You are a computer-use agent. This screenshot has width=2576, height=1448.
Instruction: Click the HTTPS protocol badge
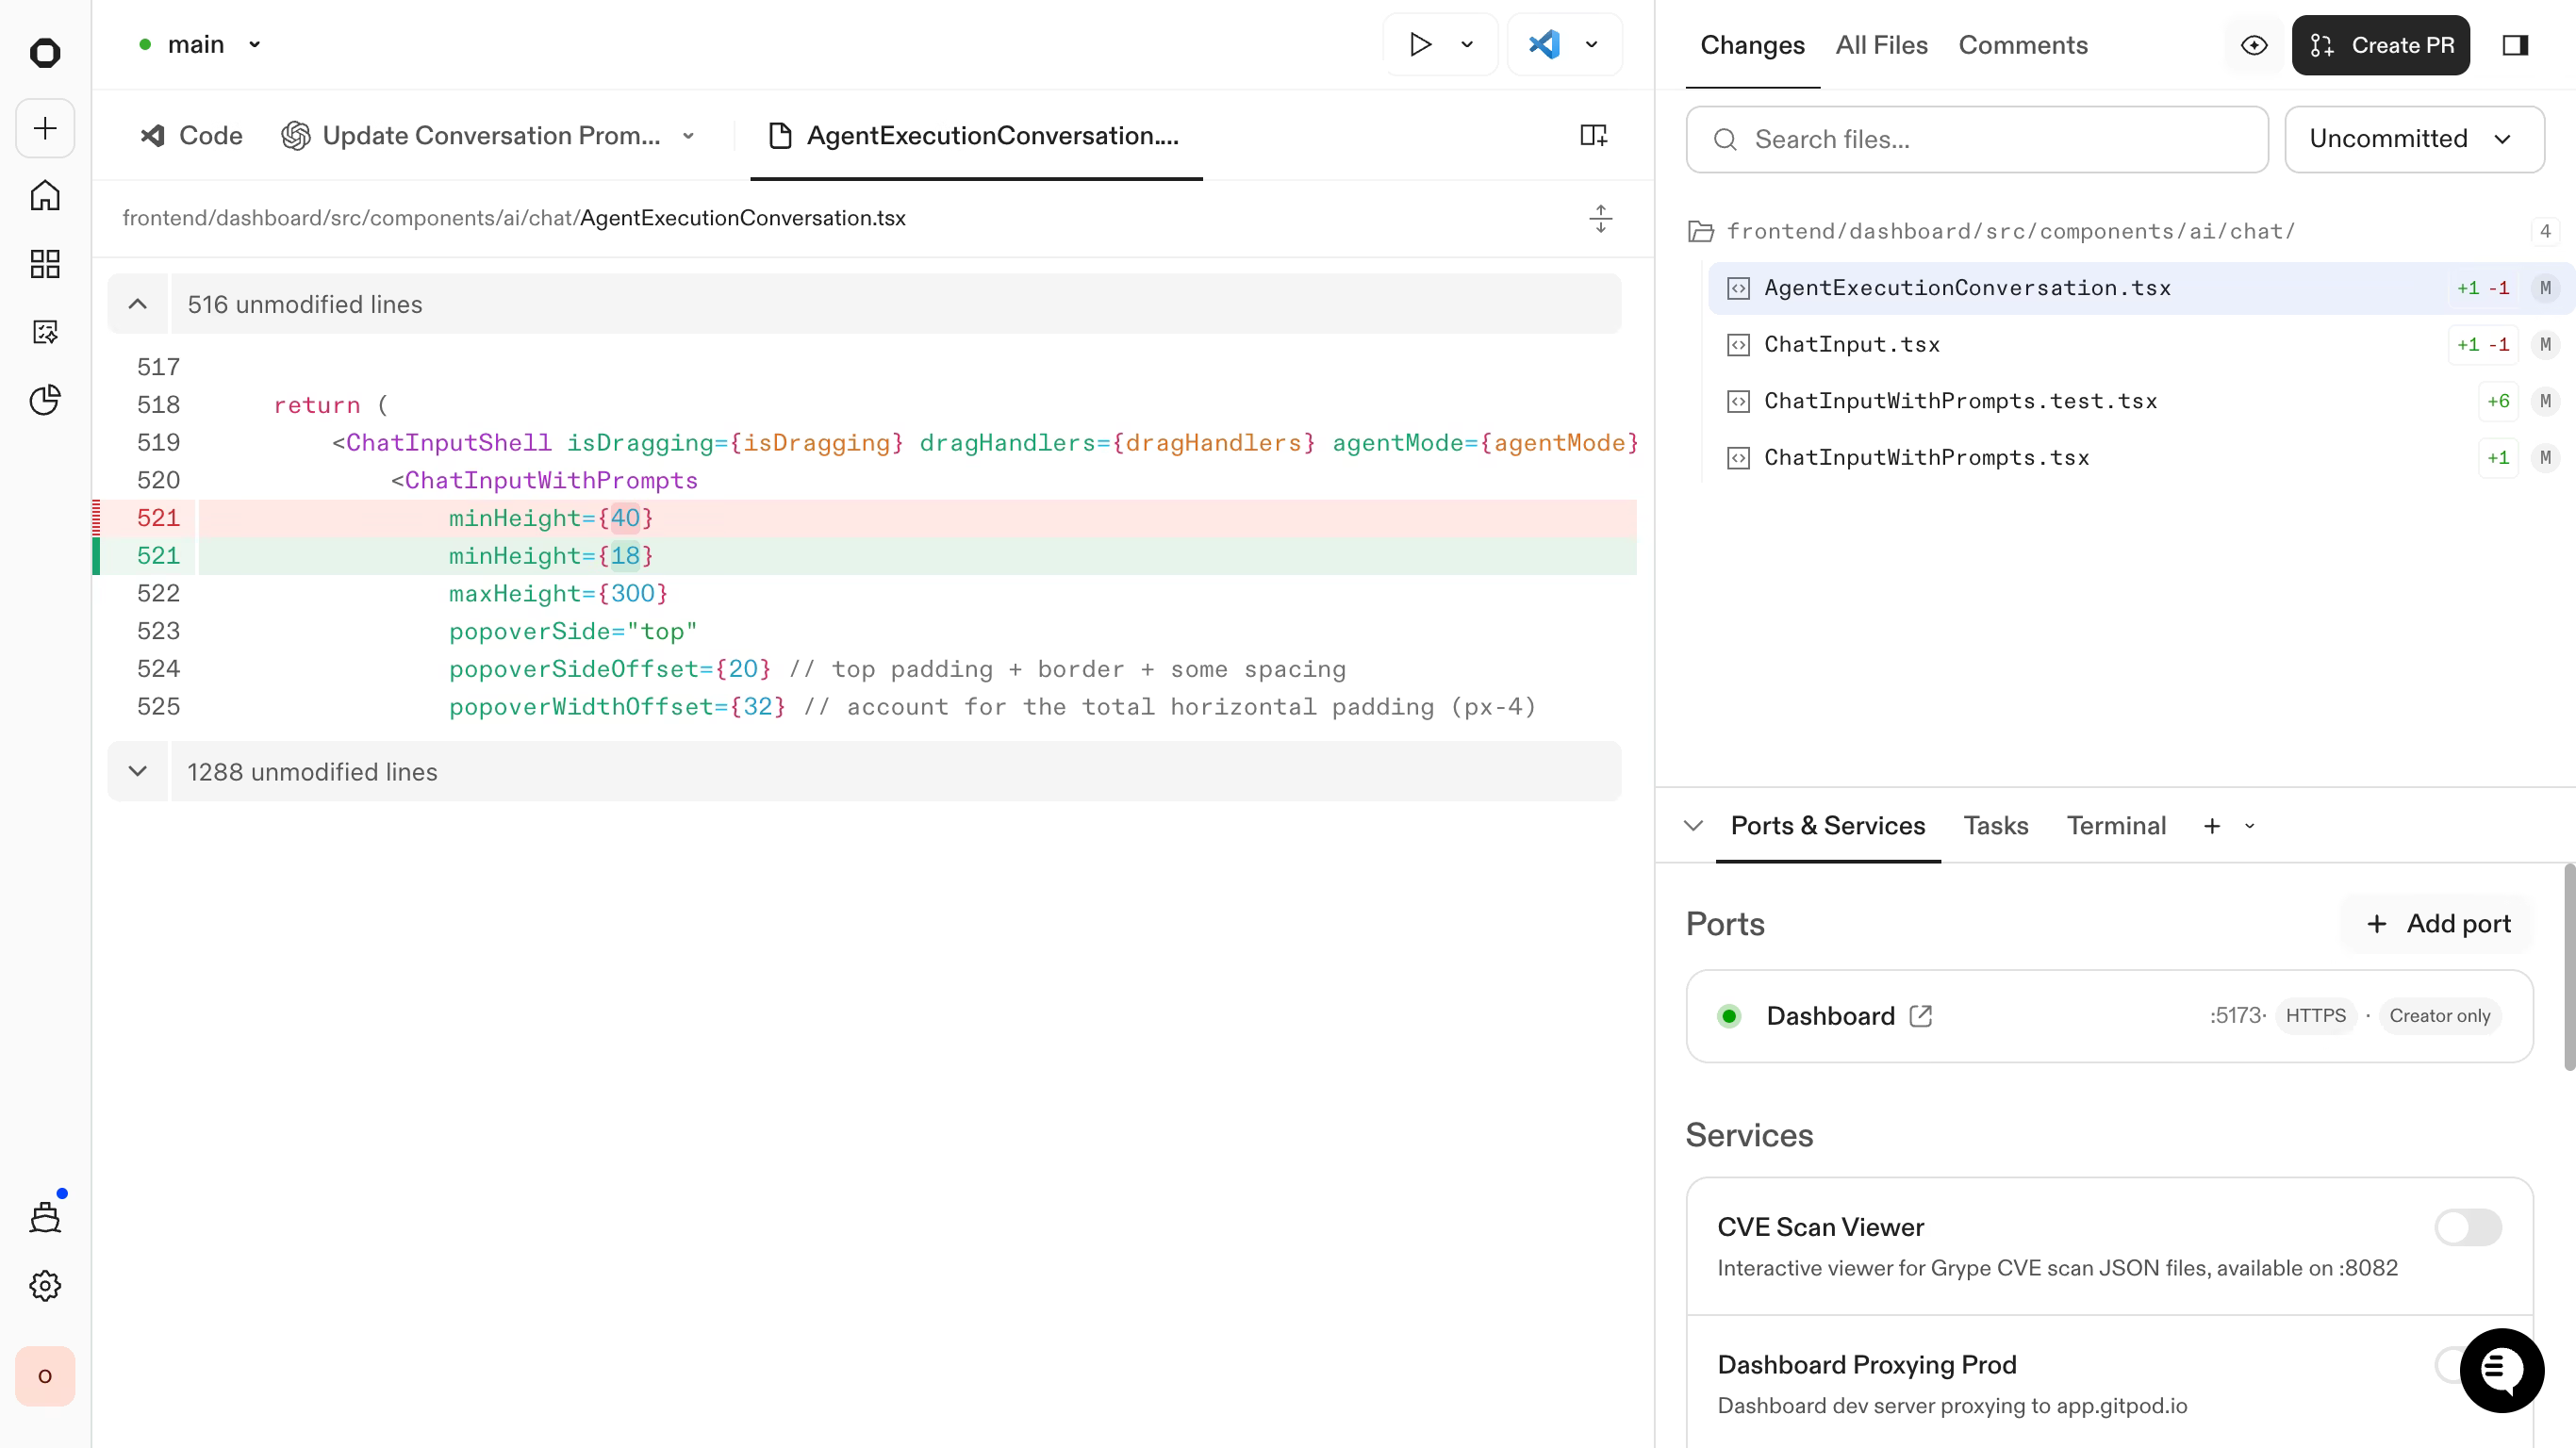tap(2315, 1016)
